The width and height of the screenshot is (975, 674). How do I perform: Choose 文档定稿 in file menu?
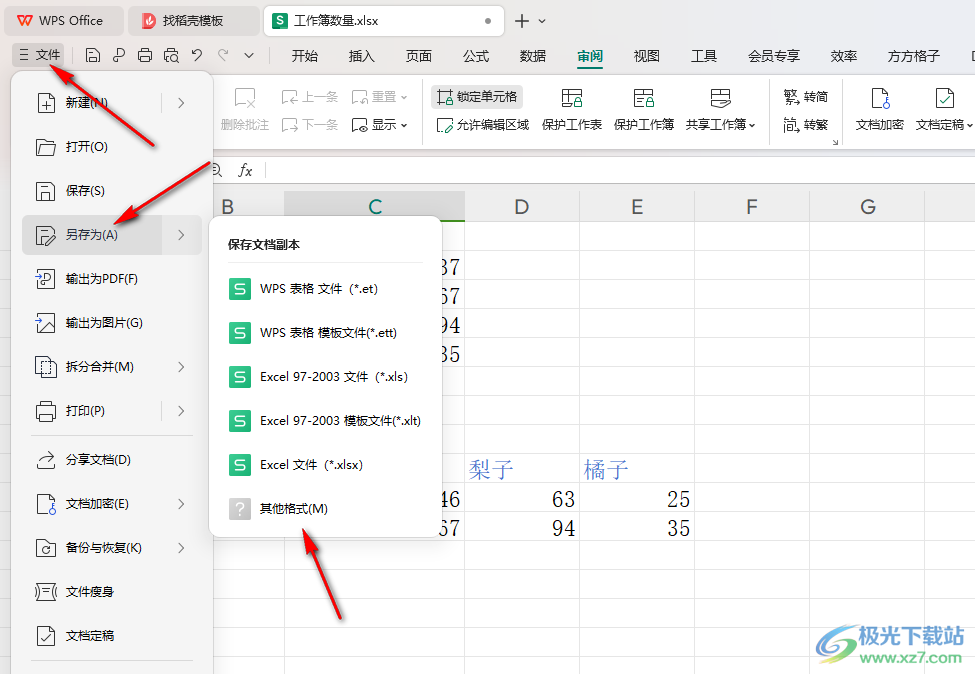[x=112, y=635]
